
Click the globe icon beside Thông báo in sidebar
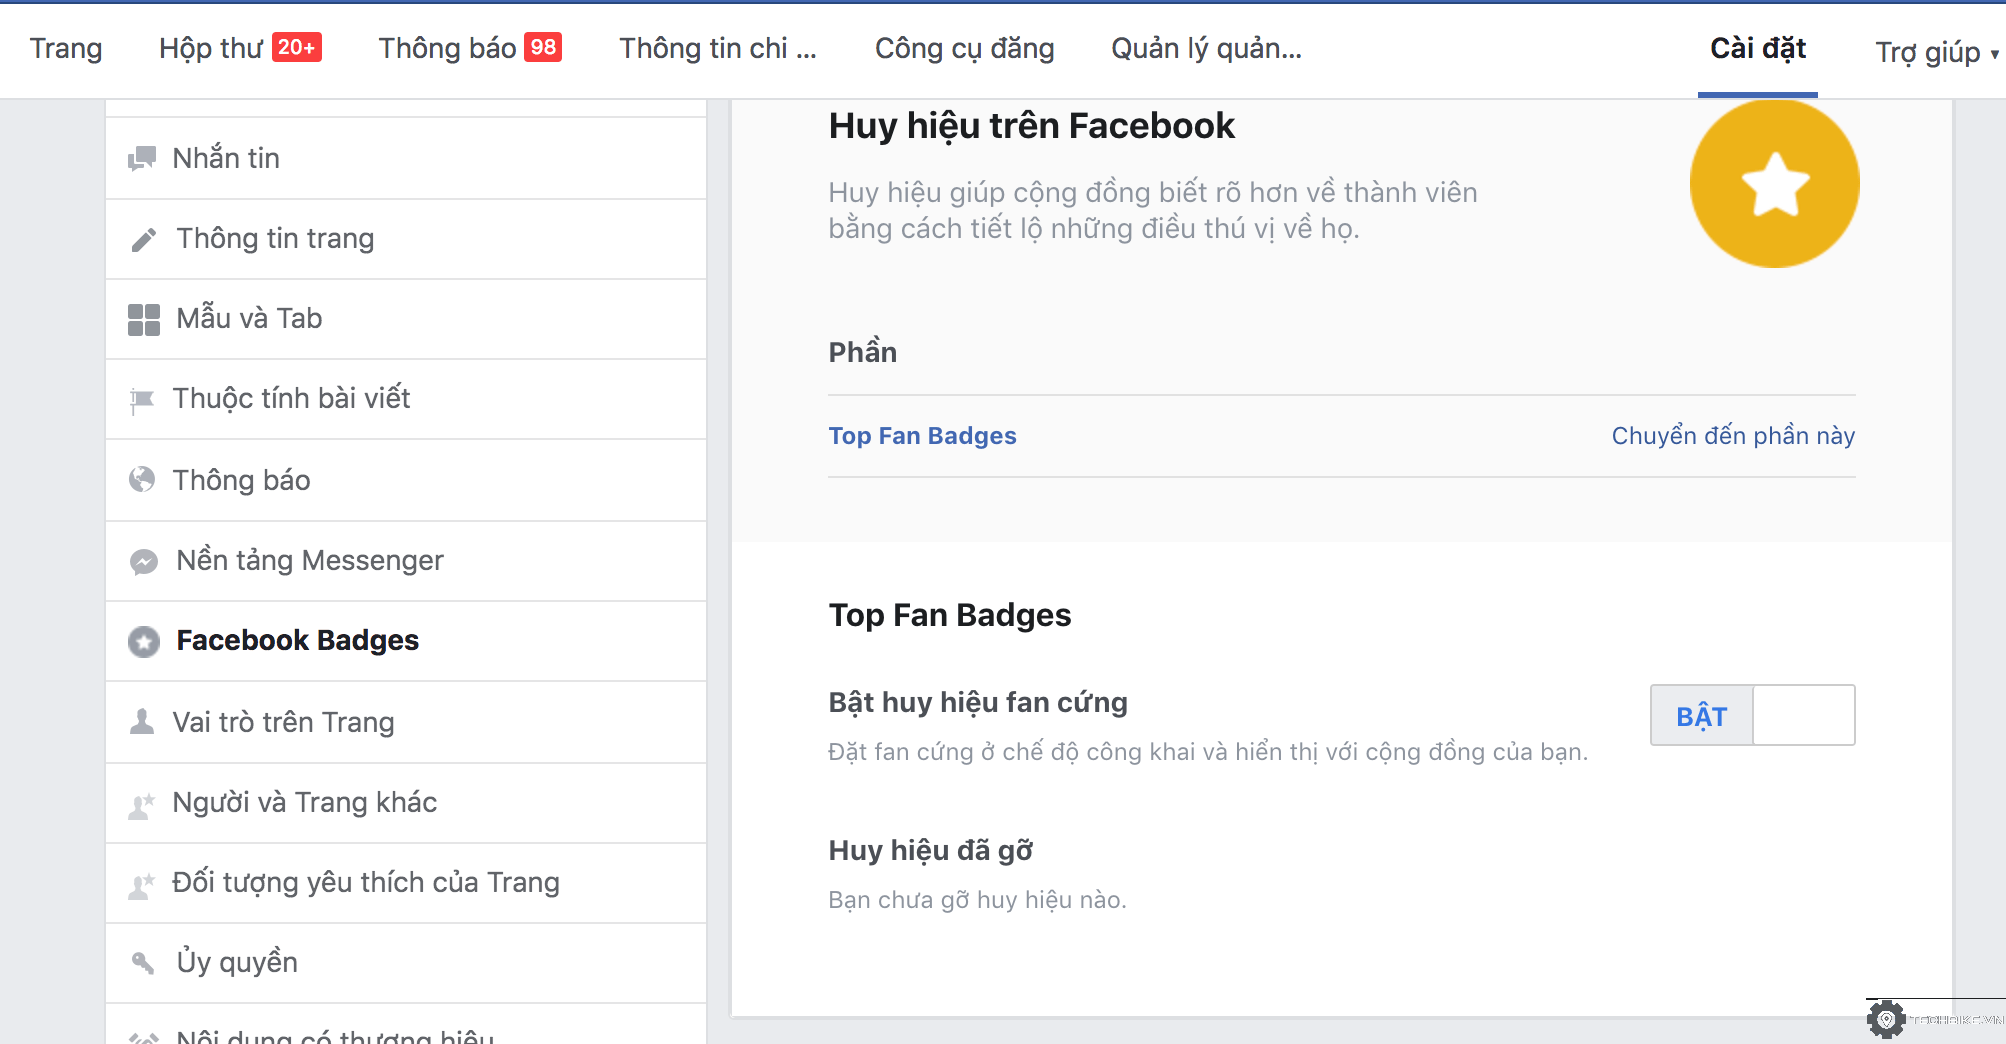pyautogui.click(x=142, y=480)
